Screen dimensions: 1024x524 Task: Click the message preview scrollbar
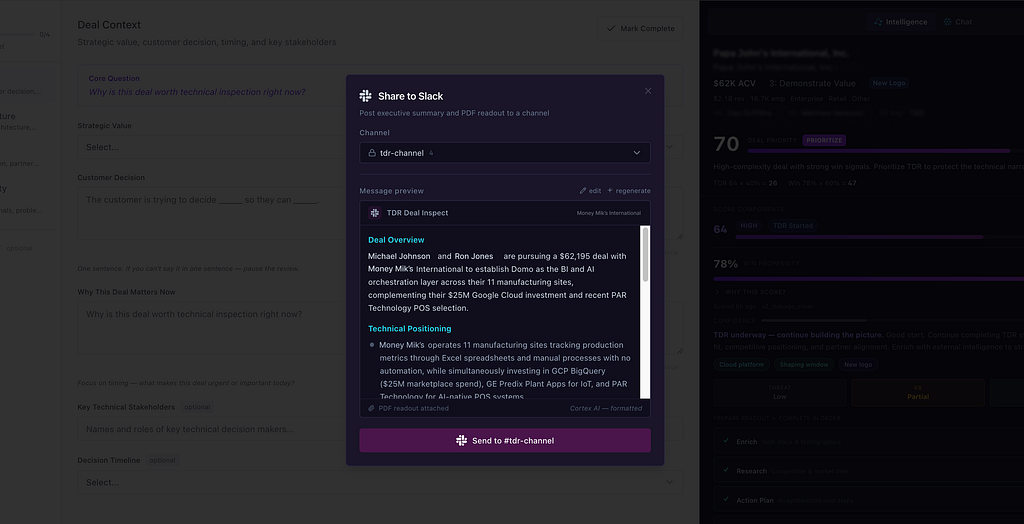645,255
